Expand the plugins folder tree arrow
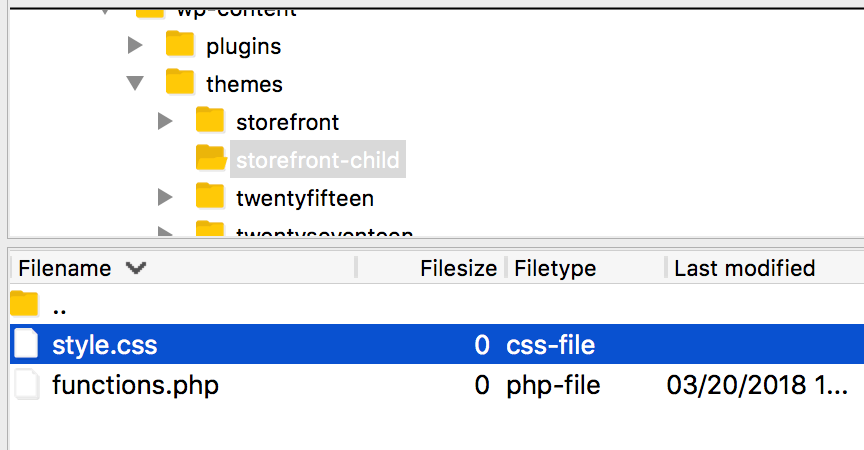Screen dimensions: 864x450 click(x=136, y=45)
